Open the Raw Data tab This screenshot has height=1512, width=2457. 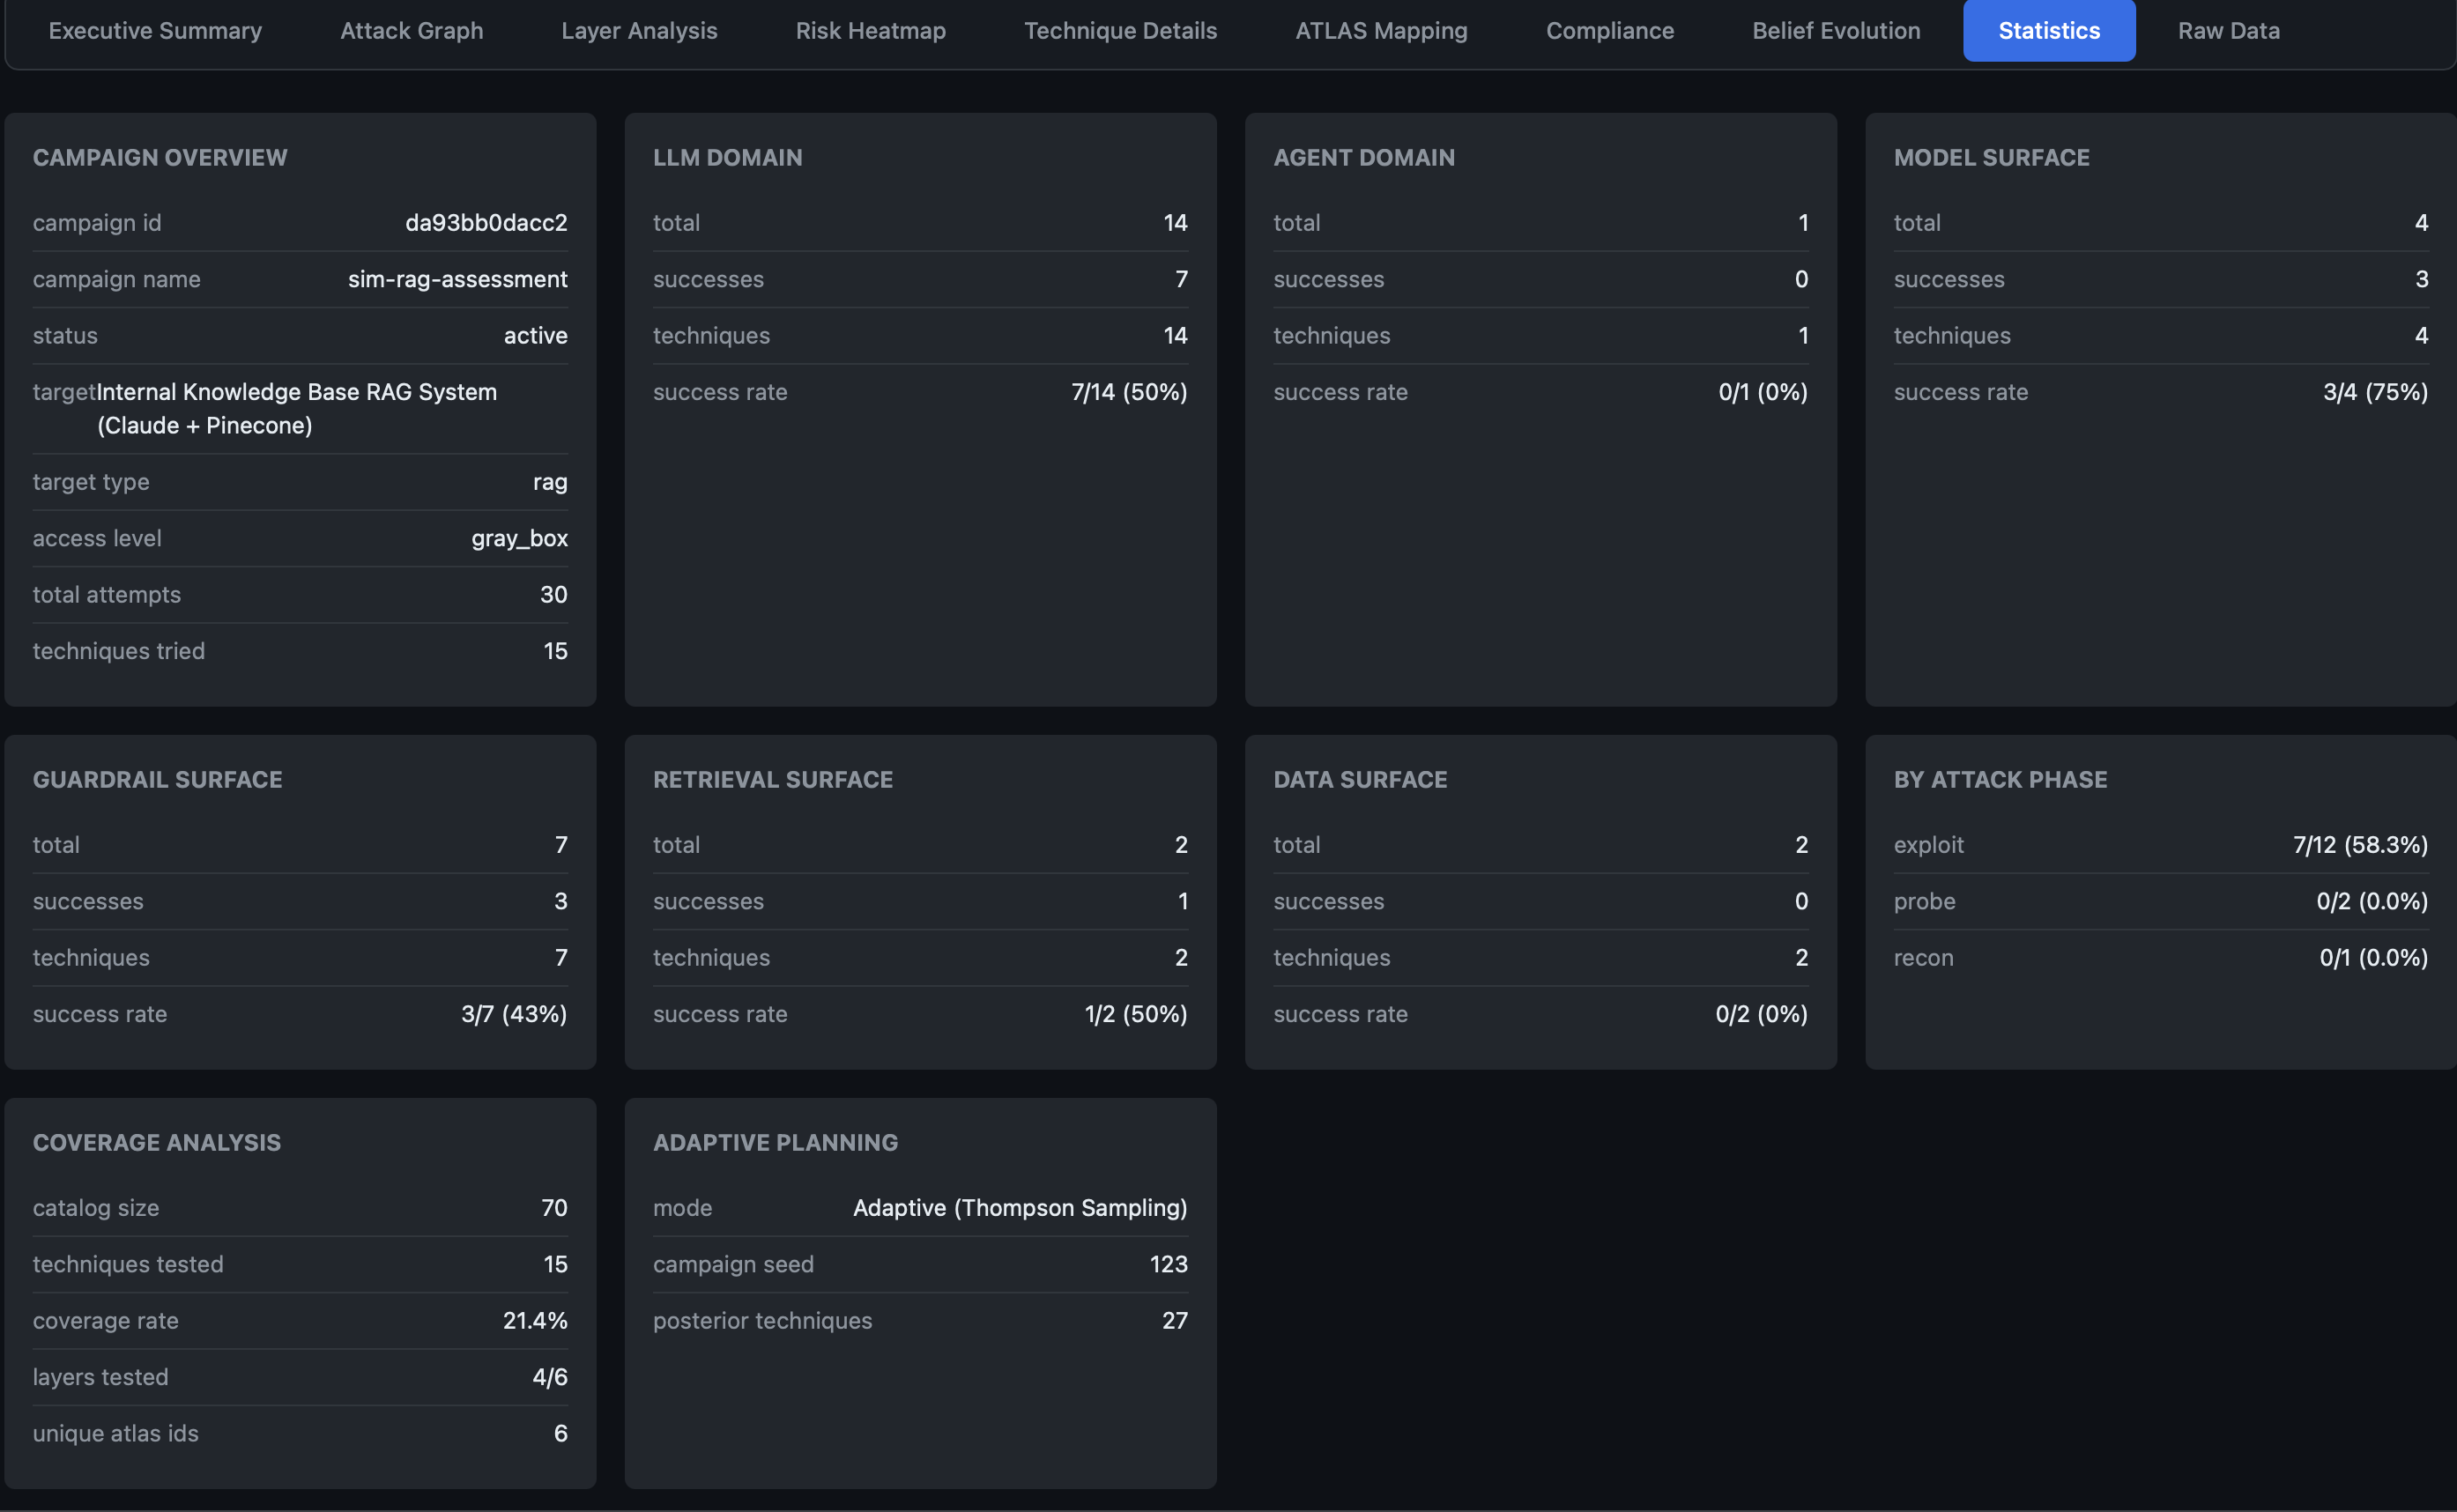click(x=2228, y=31)
